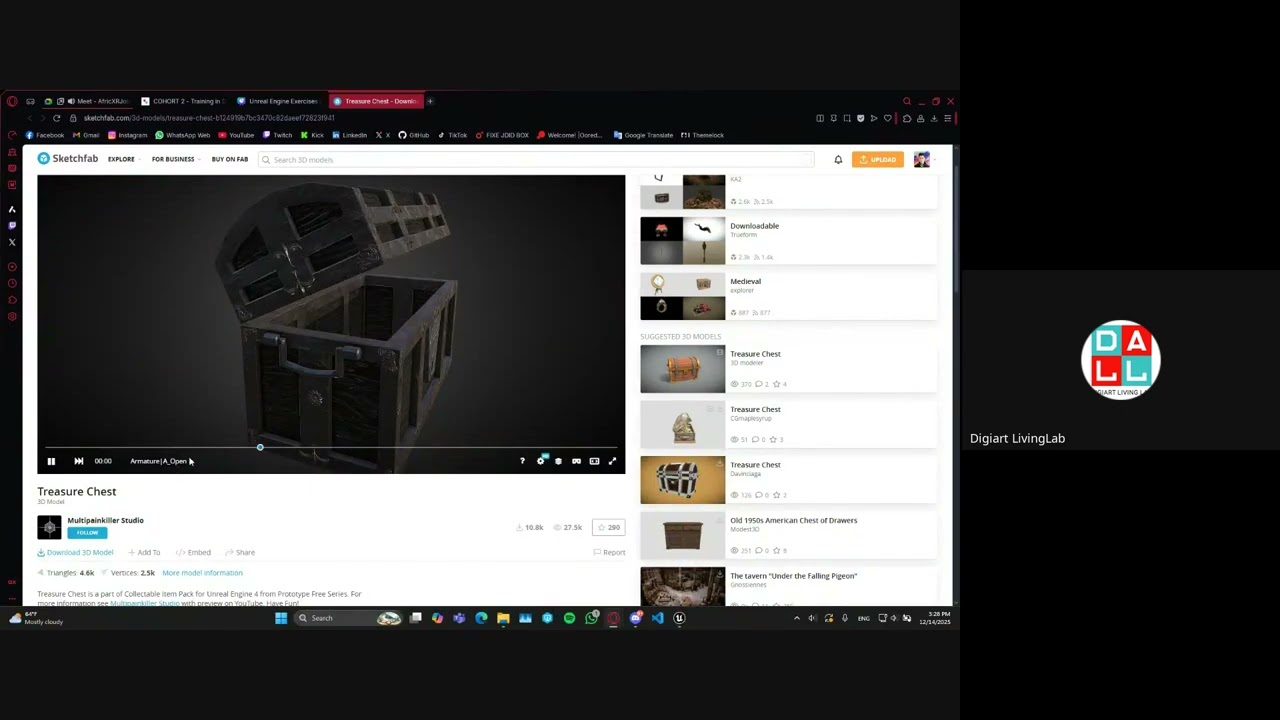Open the Twitch bookmark
The width and height of the screenshot is (1280, 720).
(x=278, y=135)
